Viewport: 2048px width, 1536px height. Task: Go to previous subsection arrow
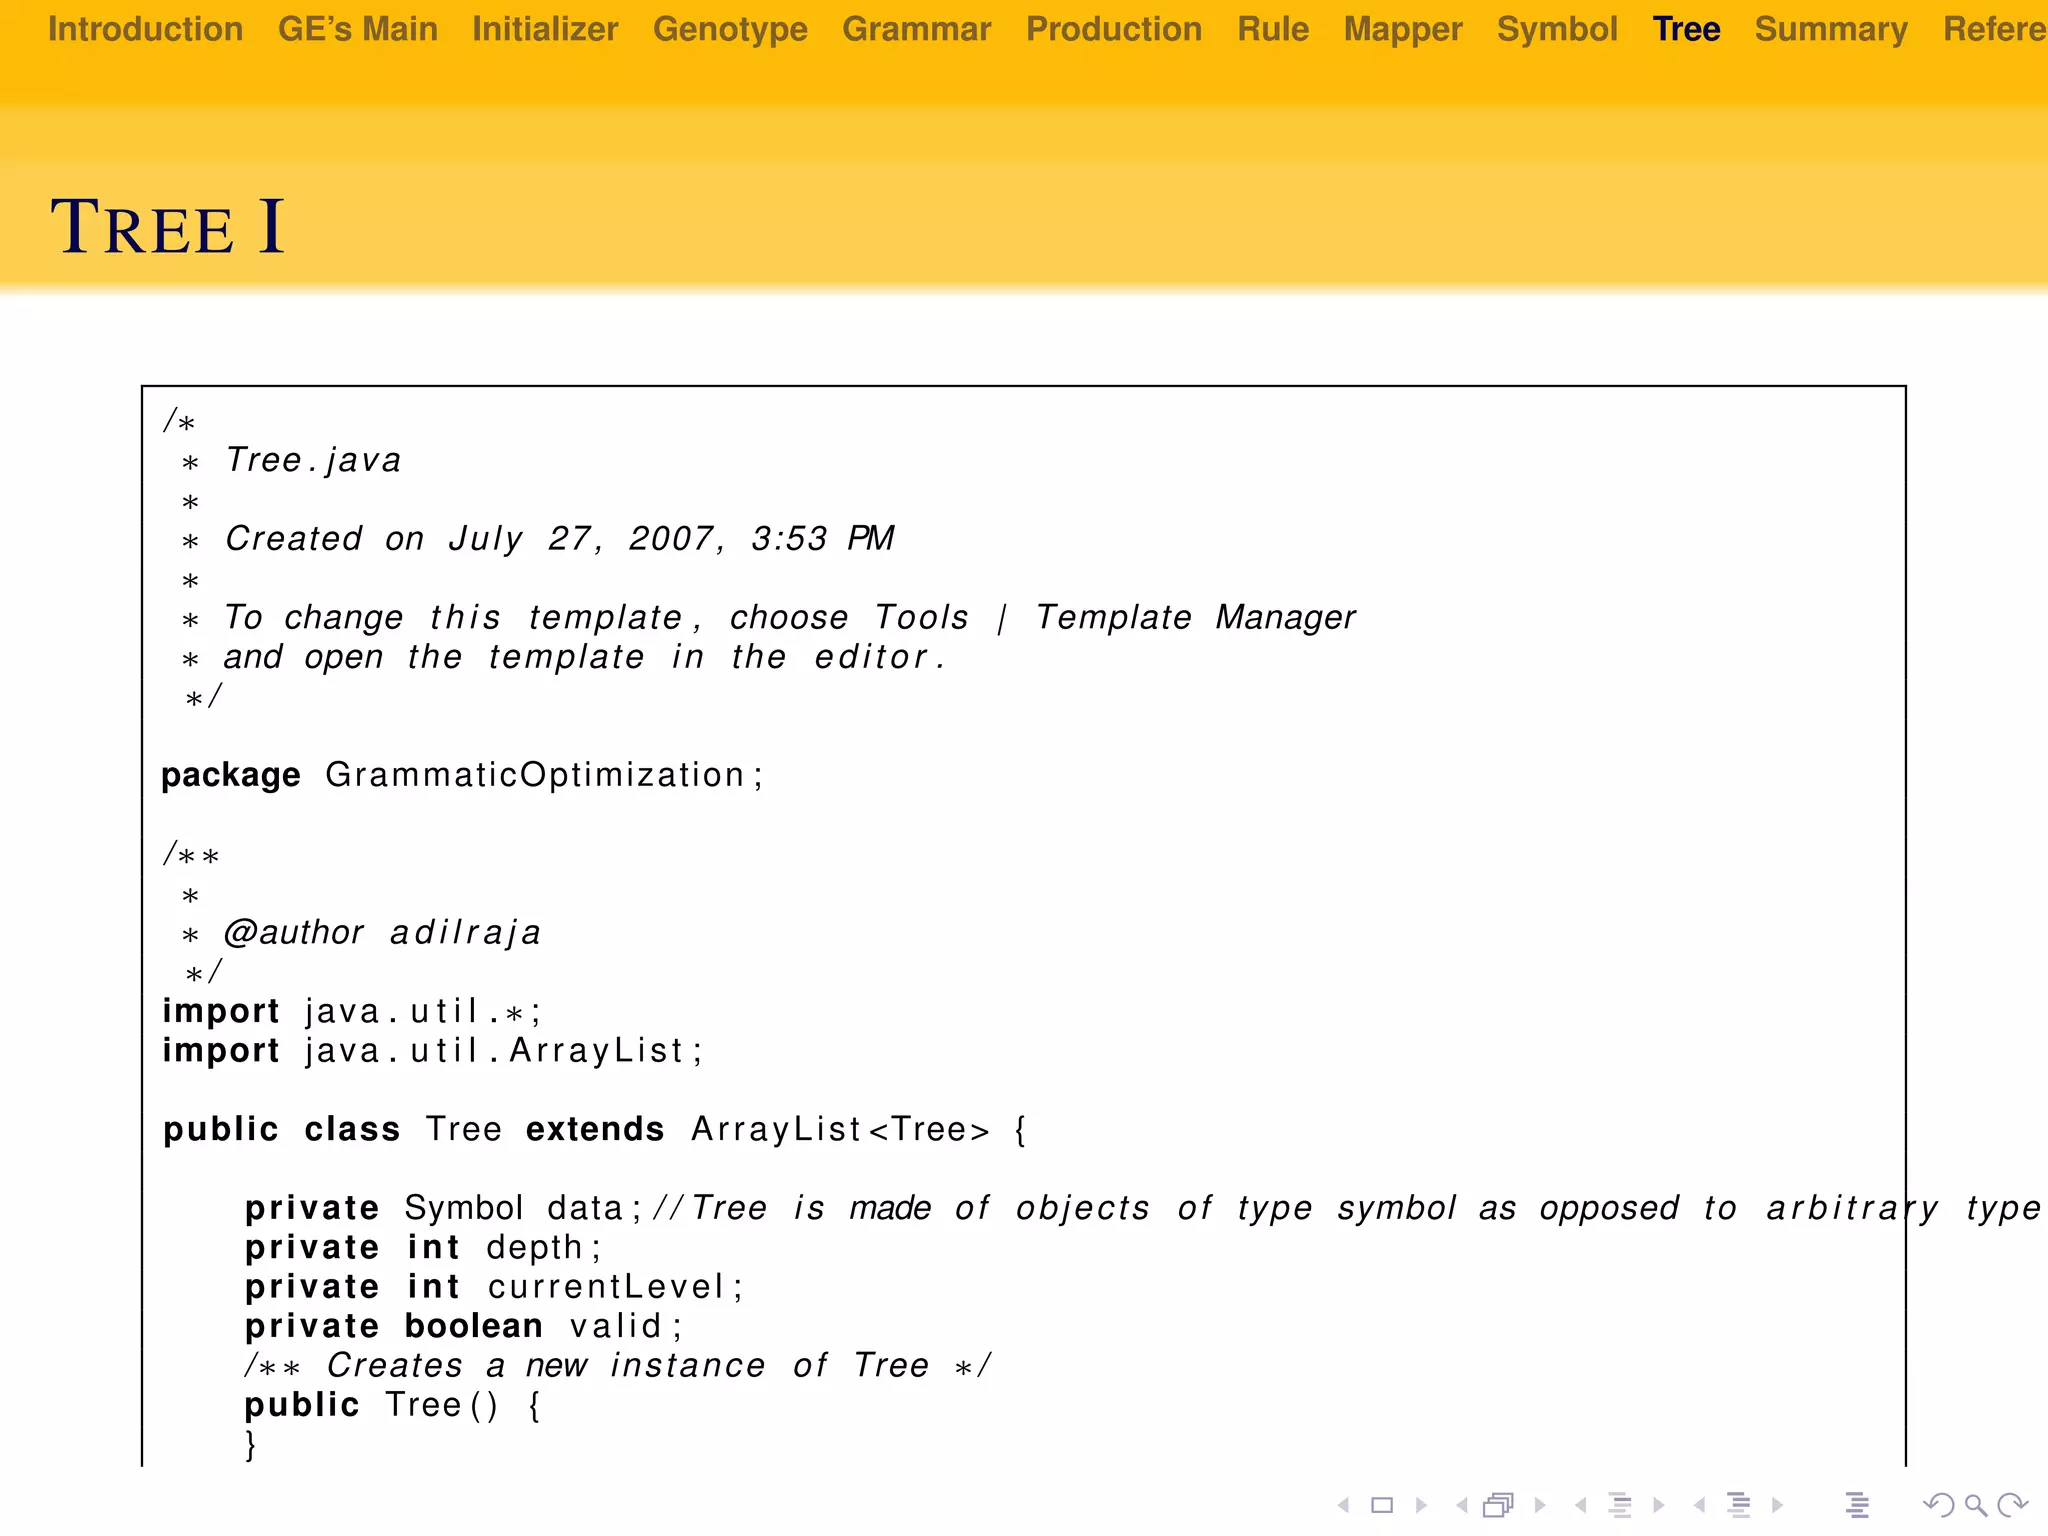pos(1580,1505)
